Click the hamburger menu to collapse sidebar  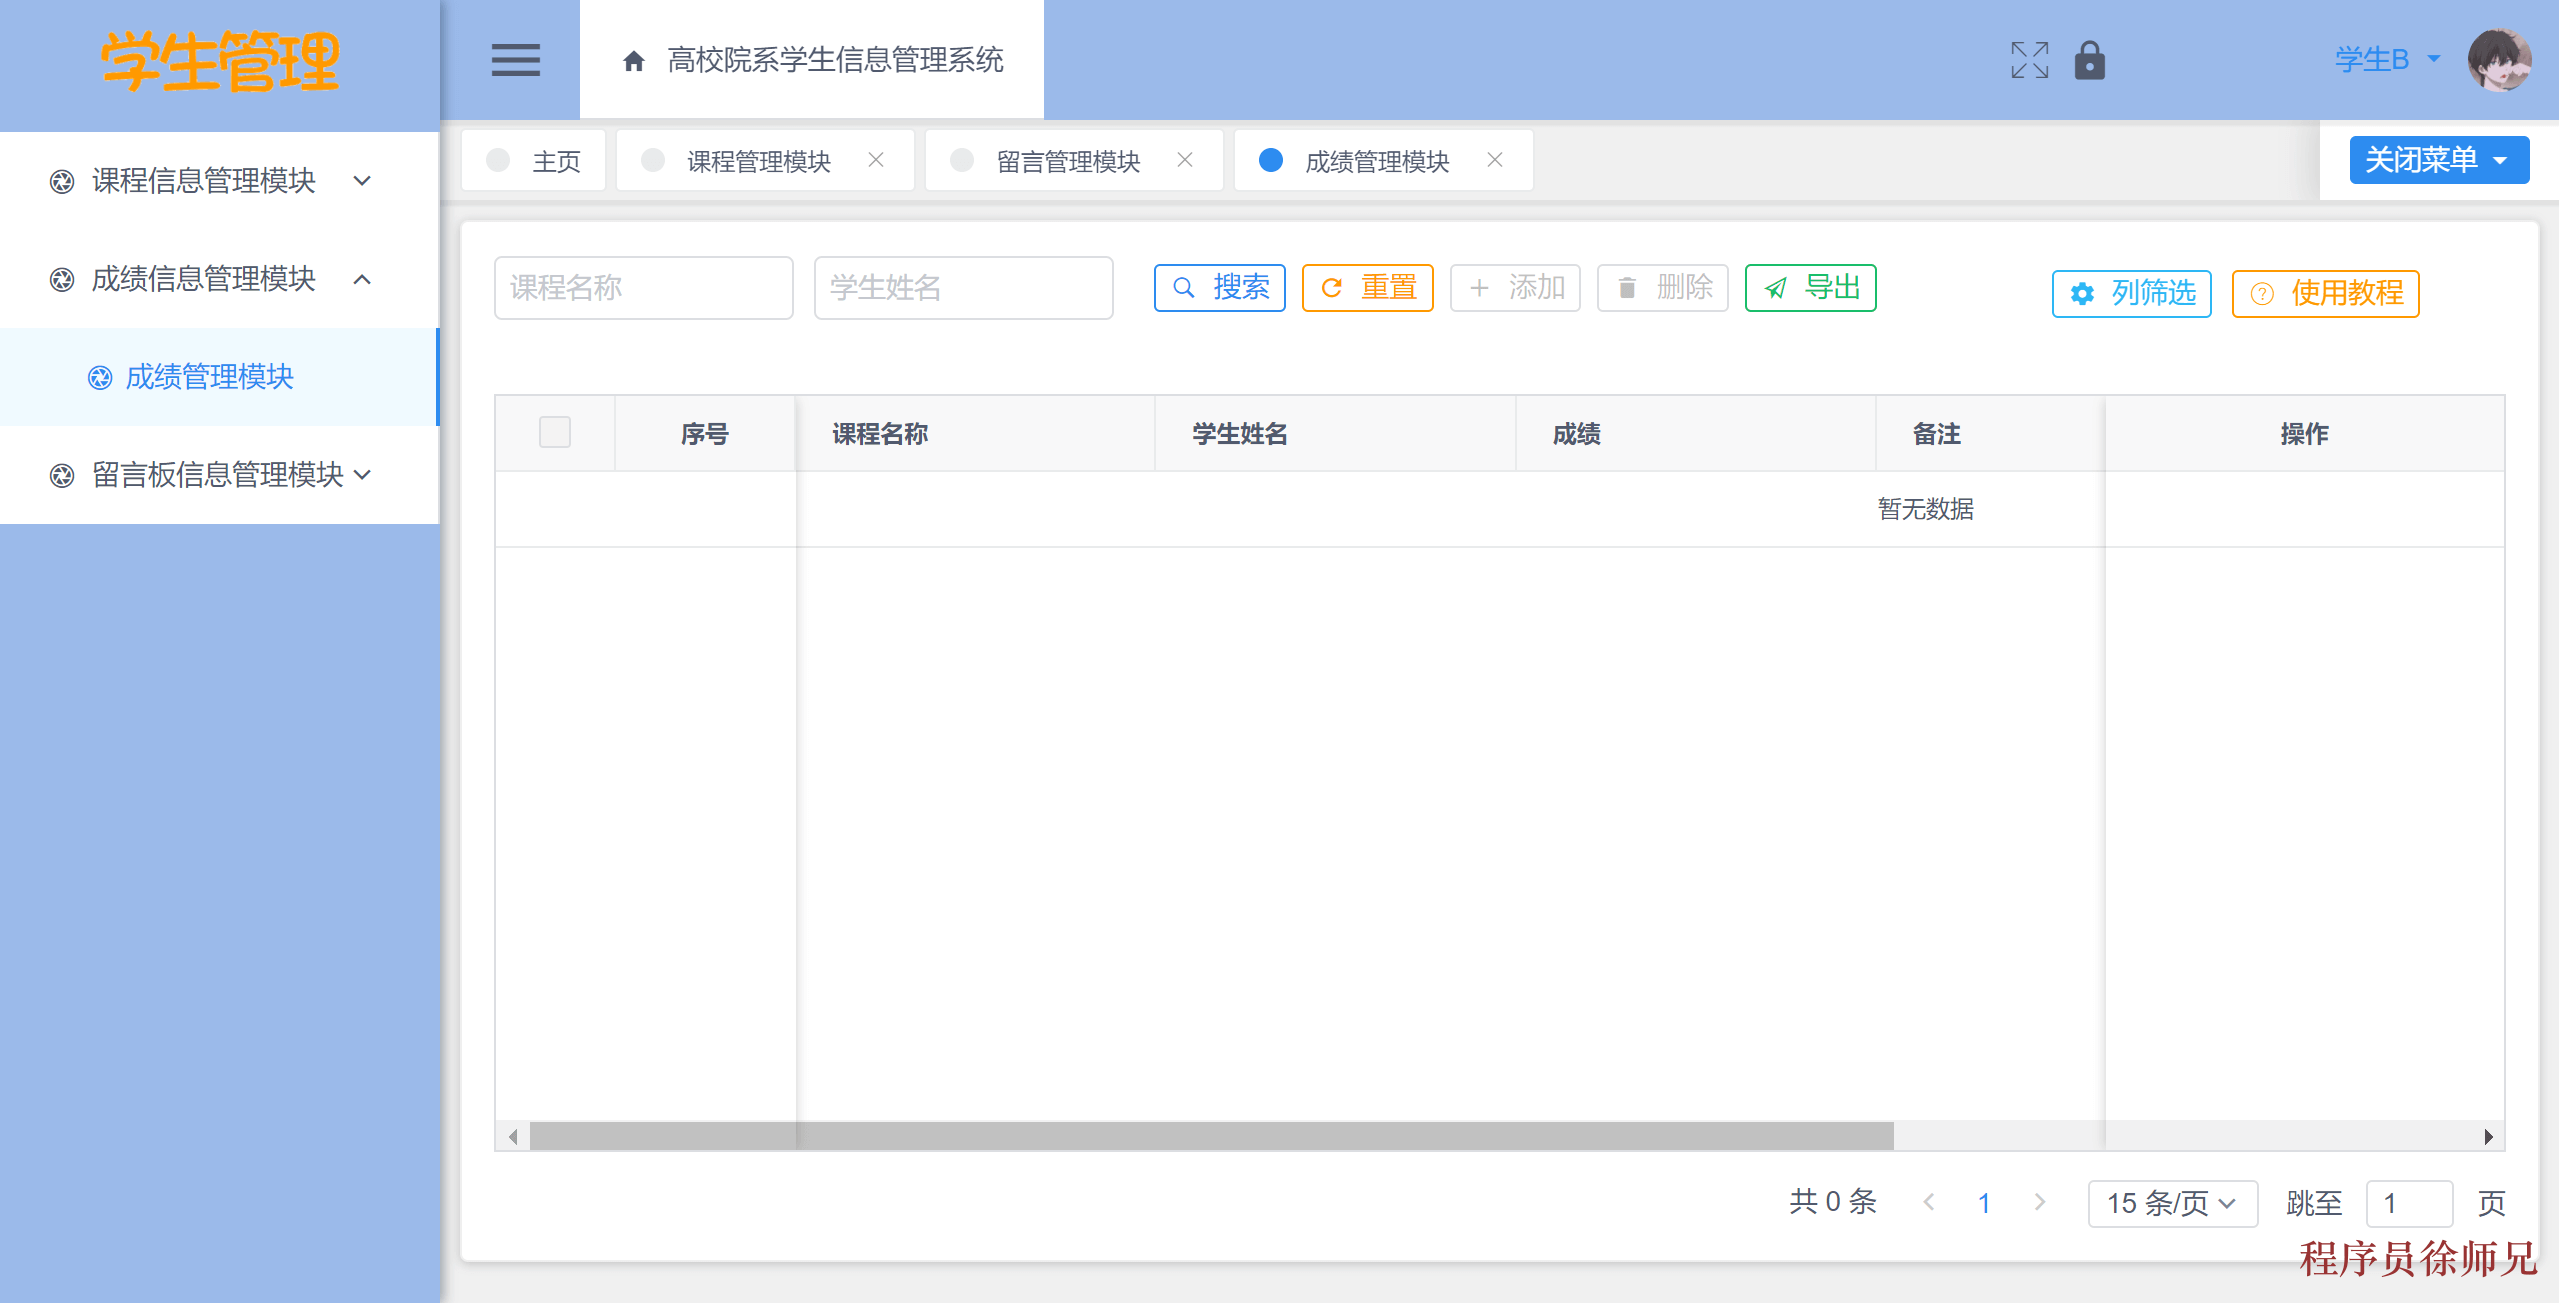[516, 60]
